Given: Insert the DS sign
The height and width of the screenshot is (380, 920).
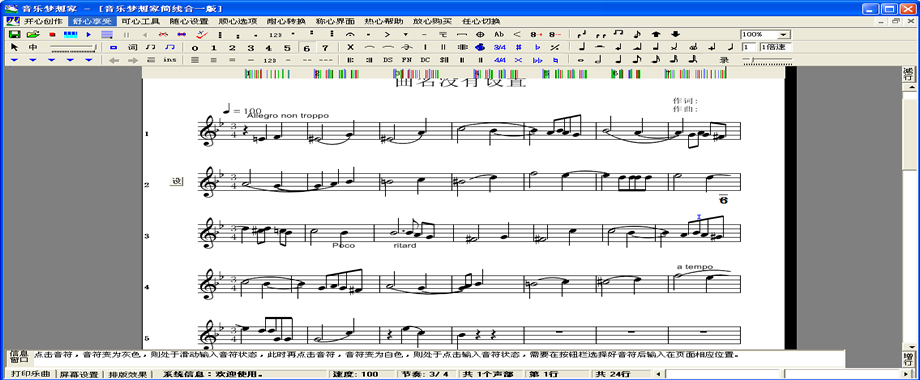Looking at the screenshot, I should 388,60.
